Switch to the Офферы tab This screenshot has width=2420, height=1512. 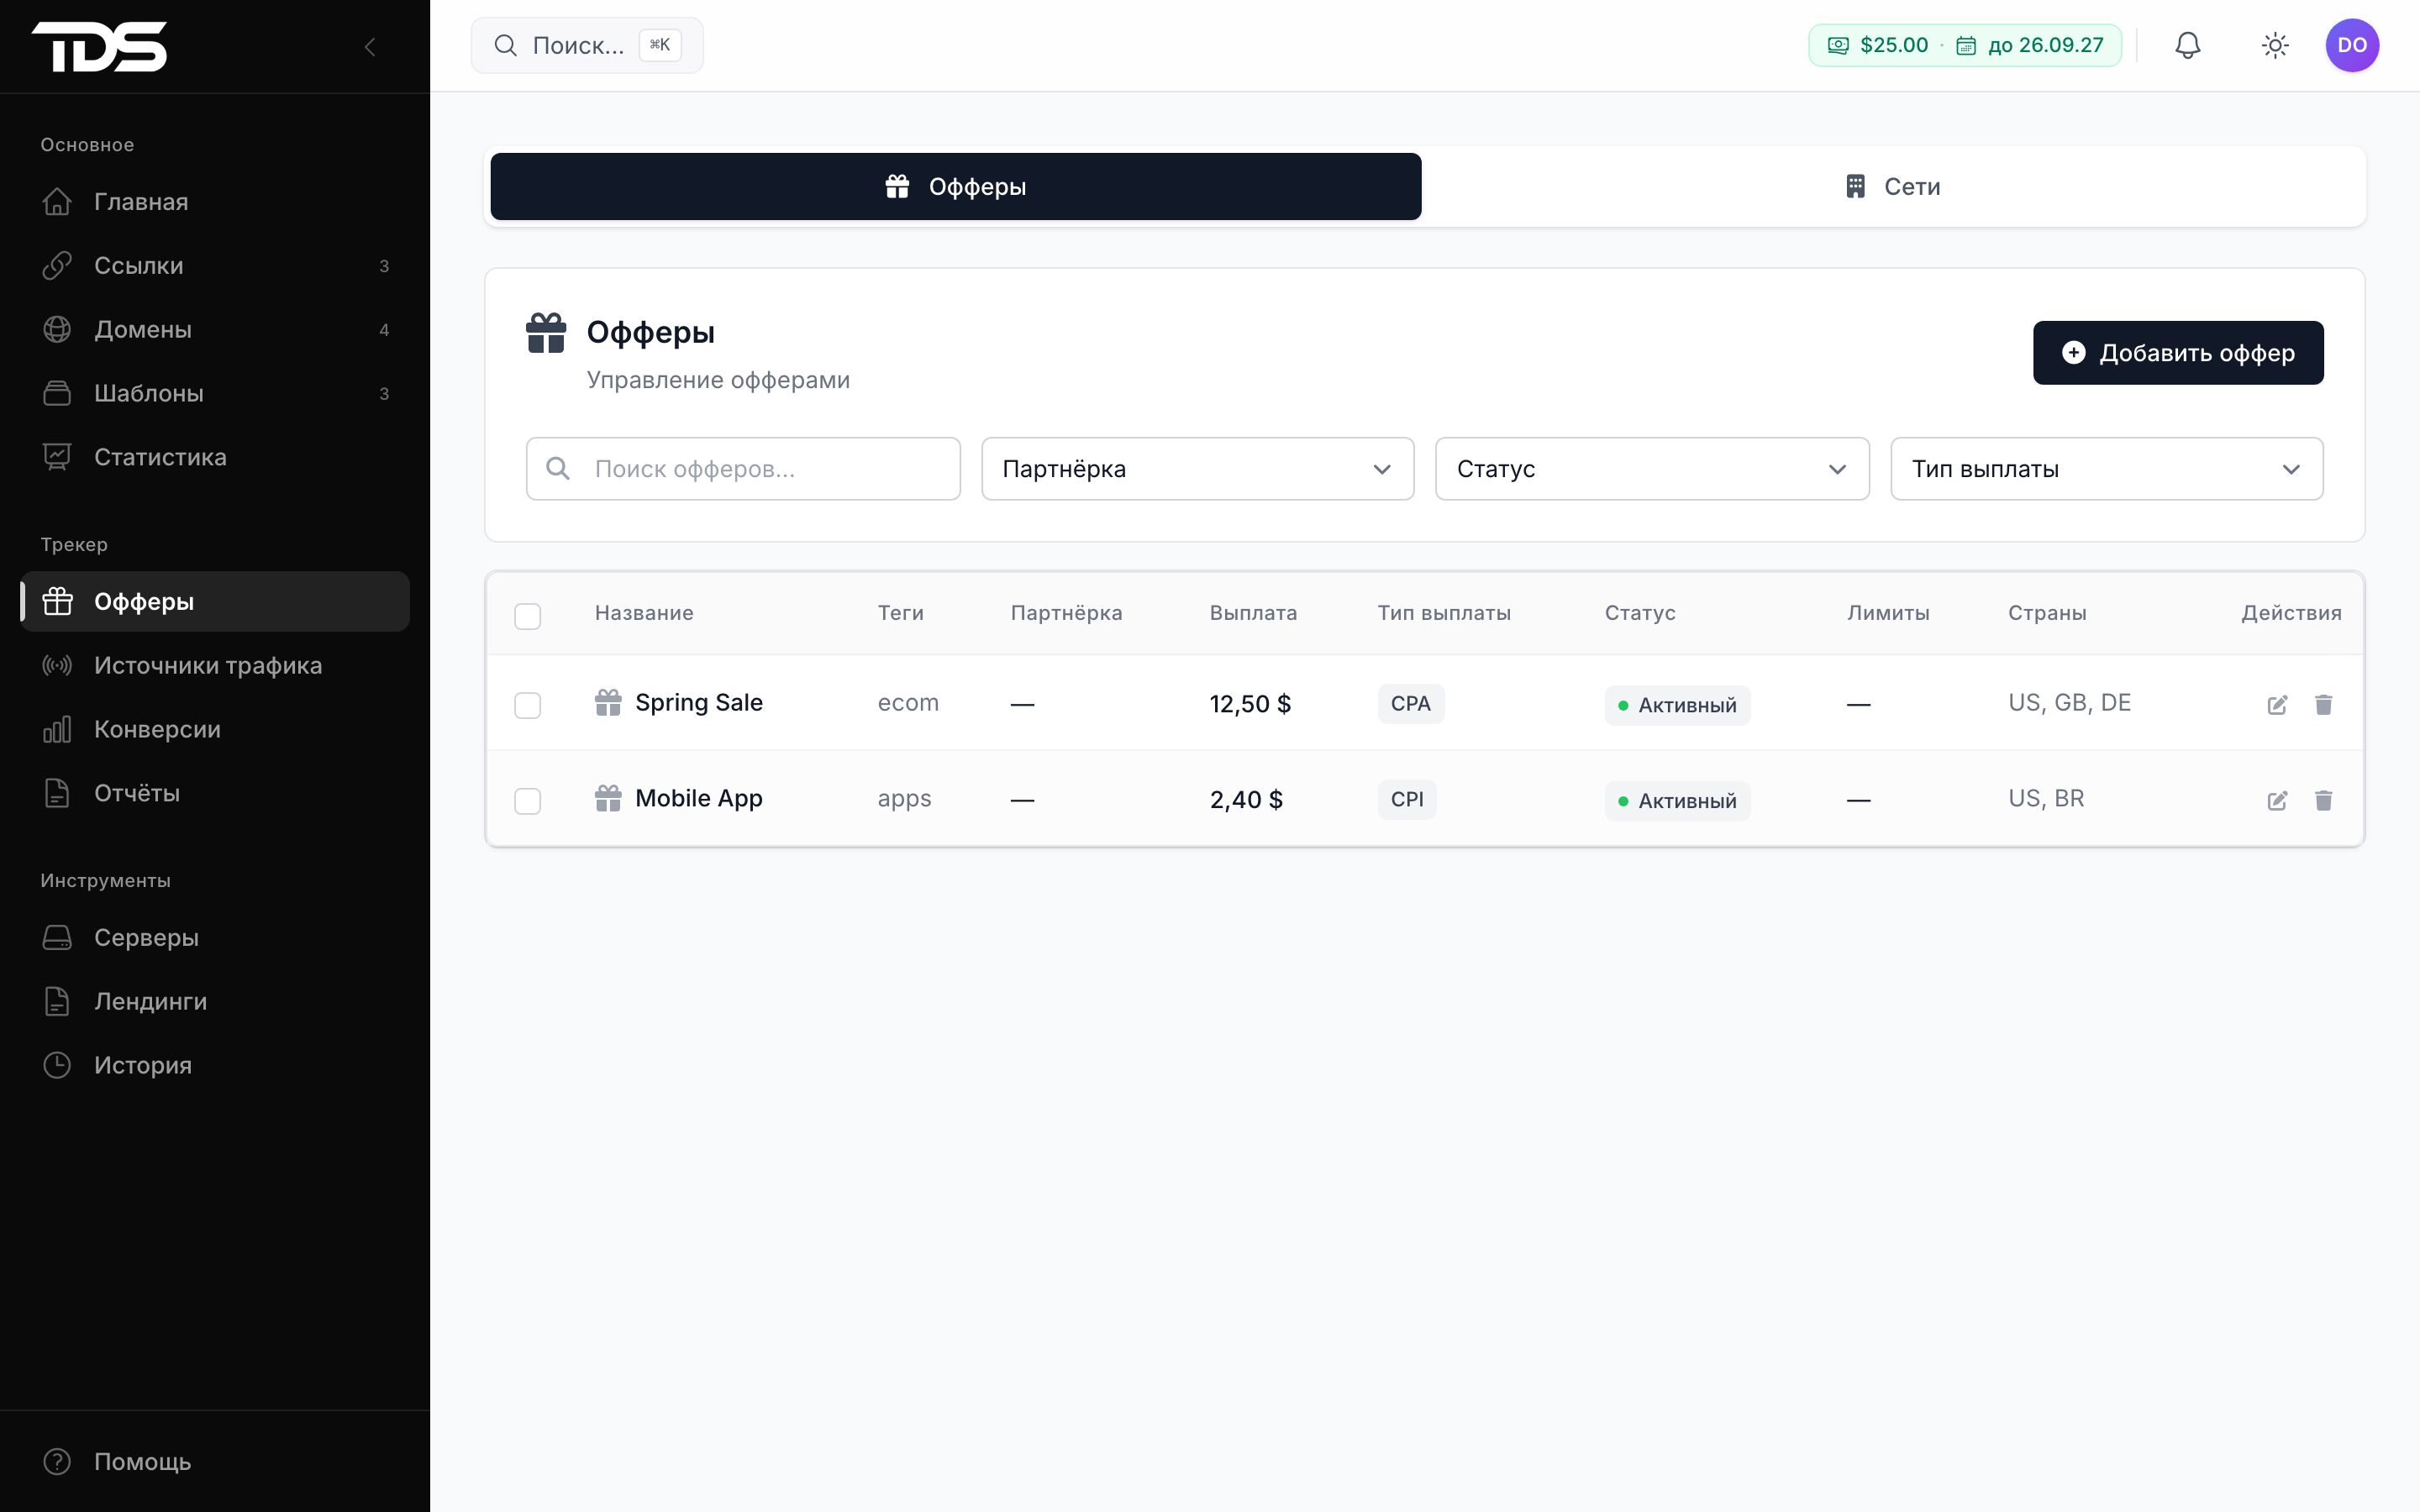[x=955, y=186]
